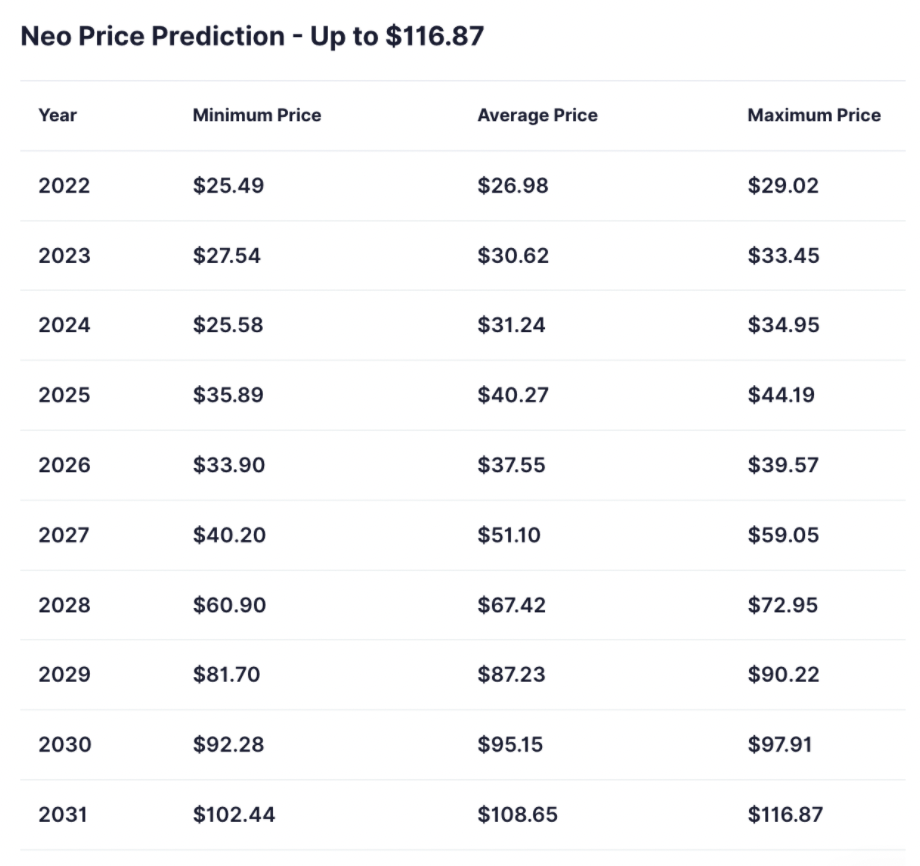Click the $51.10 average price value
Image resolution: width=920 pixels, height=866 pixels.
tap(509, 535)
